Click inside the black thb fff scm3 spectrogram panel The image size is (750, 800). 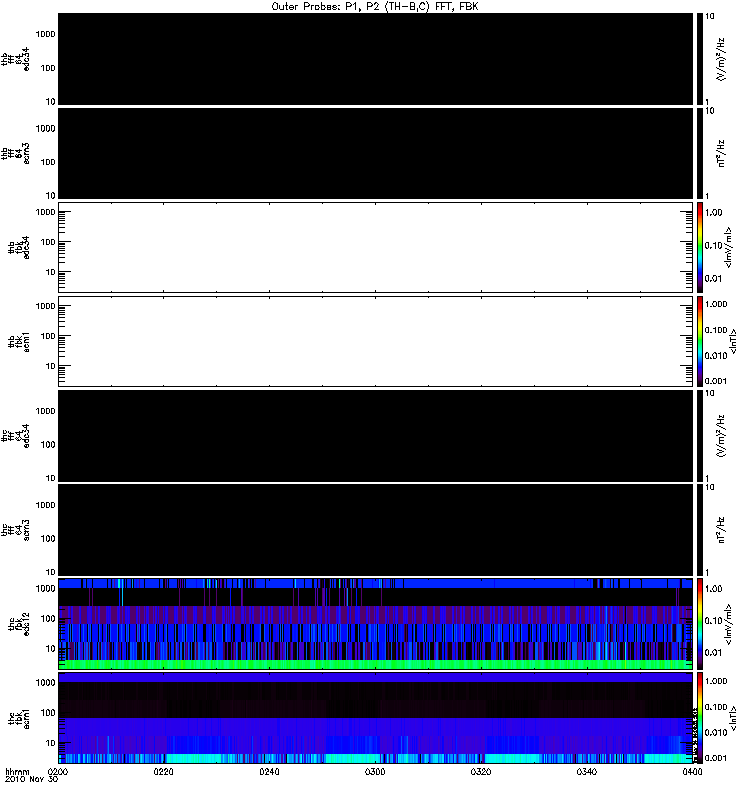tap(375, 153)
